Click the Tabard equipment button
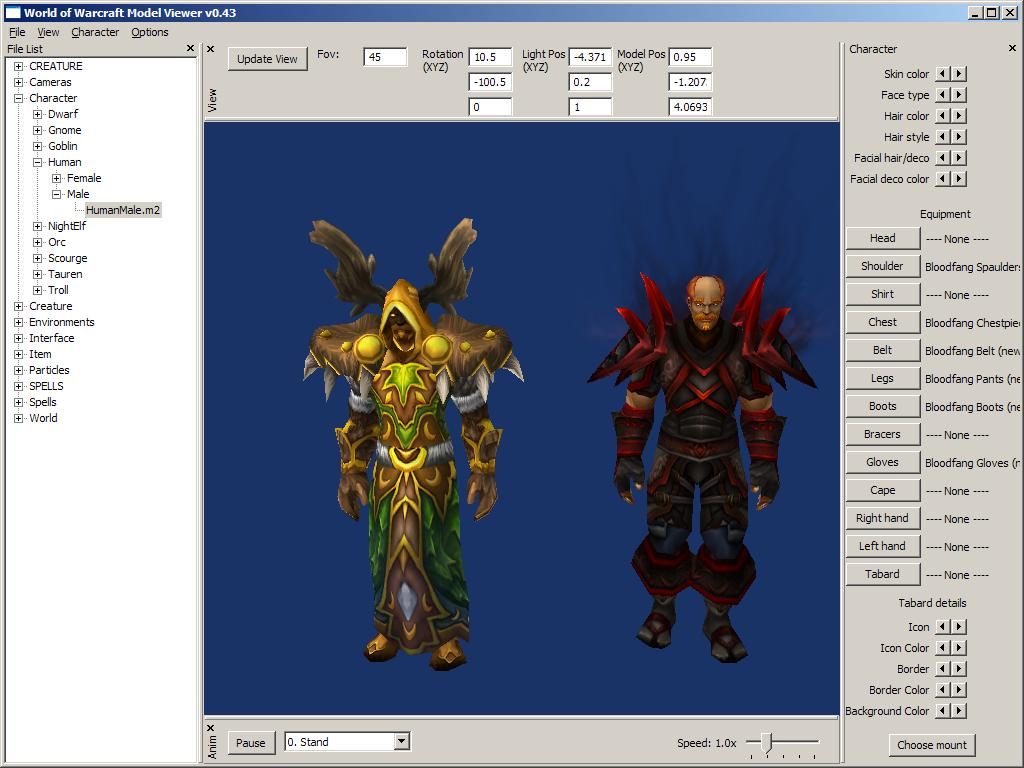The height and width of the screenshot is (768, 1024). (x=882, y=574)
